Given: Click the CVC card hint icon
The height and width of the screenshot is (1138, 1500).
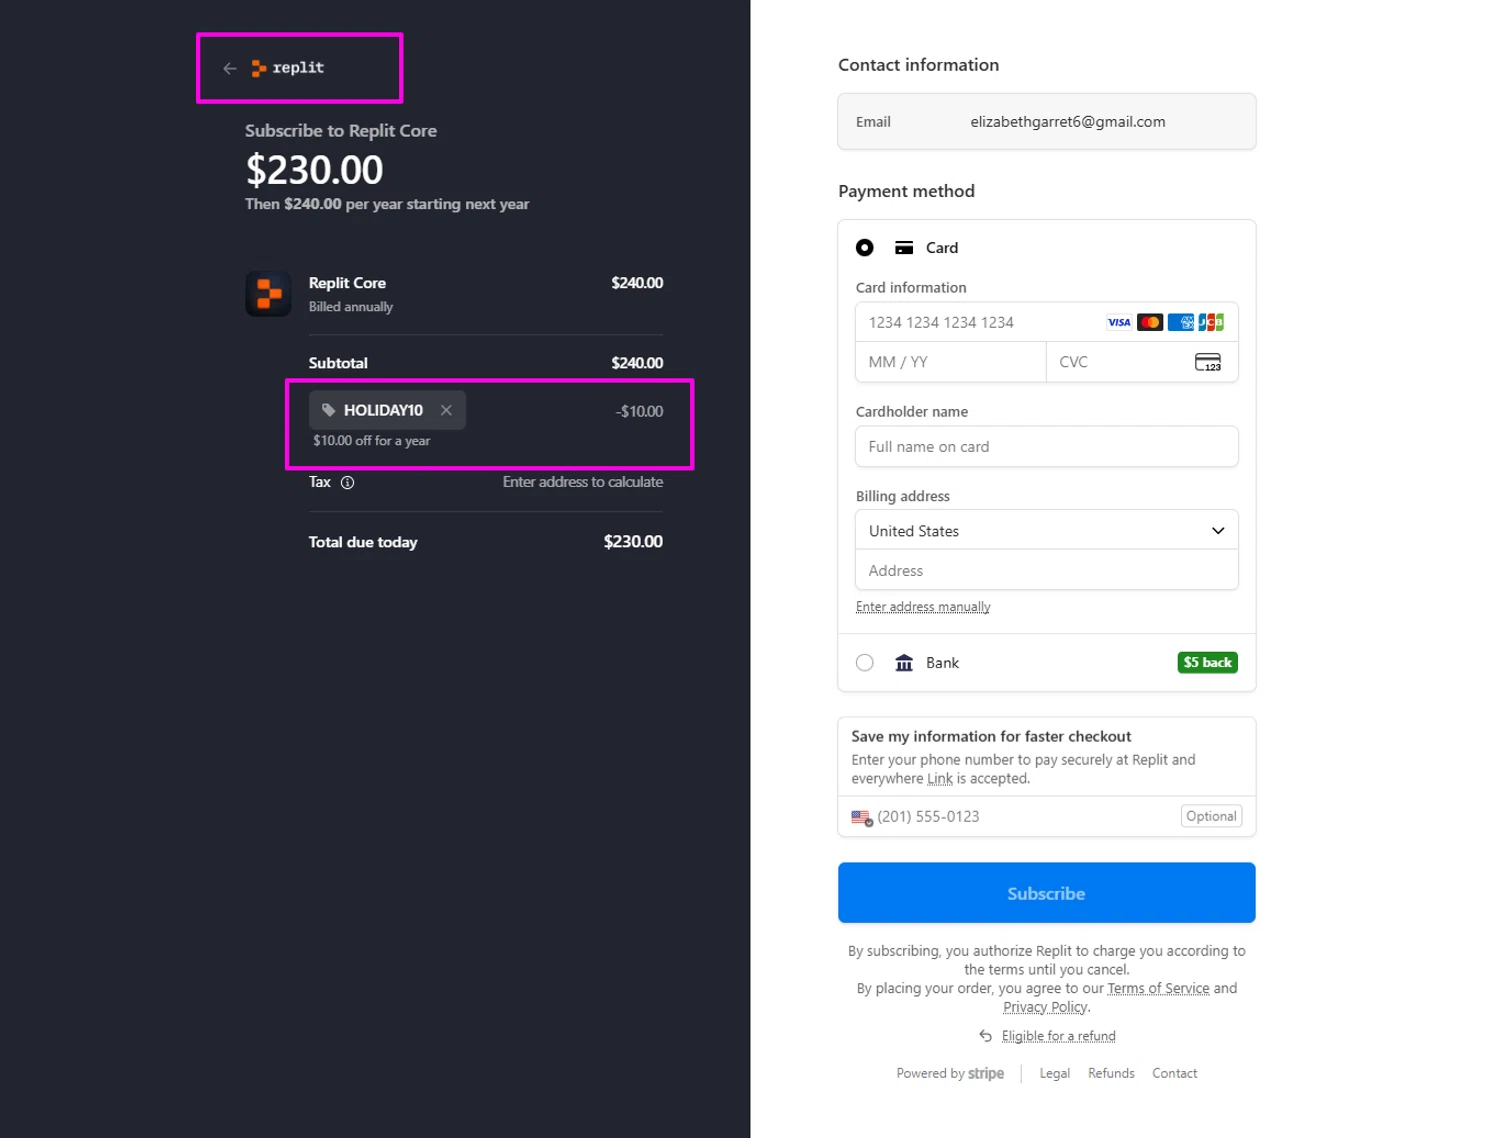Looking at the screenshot, I should (1208, 362).
